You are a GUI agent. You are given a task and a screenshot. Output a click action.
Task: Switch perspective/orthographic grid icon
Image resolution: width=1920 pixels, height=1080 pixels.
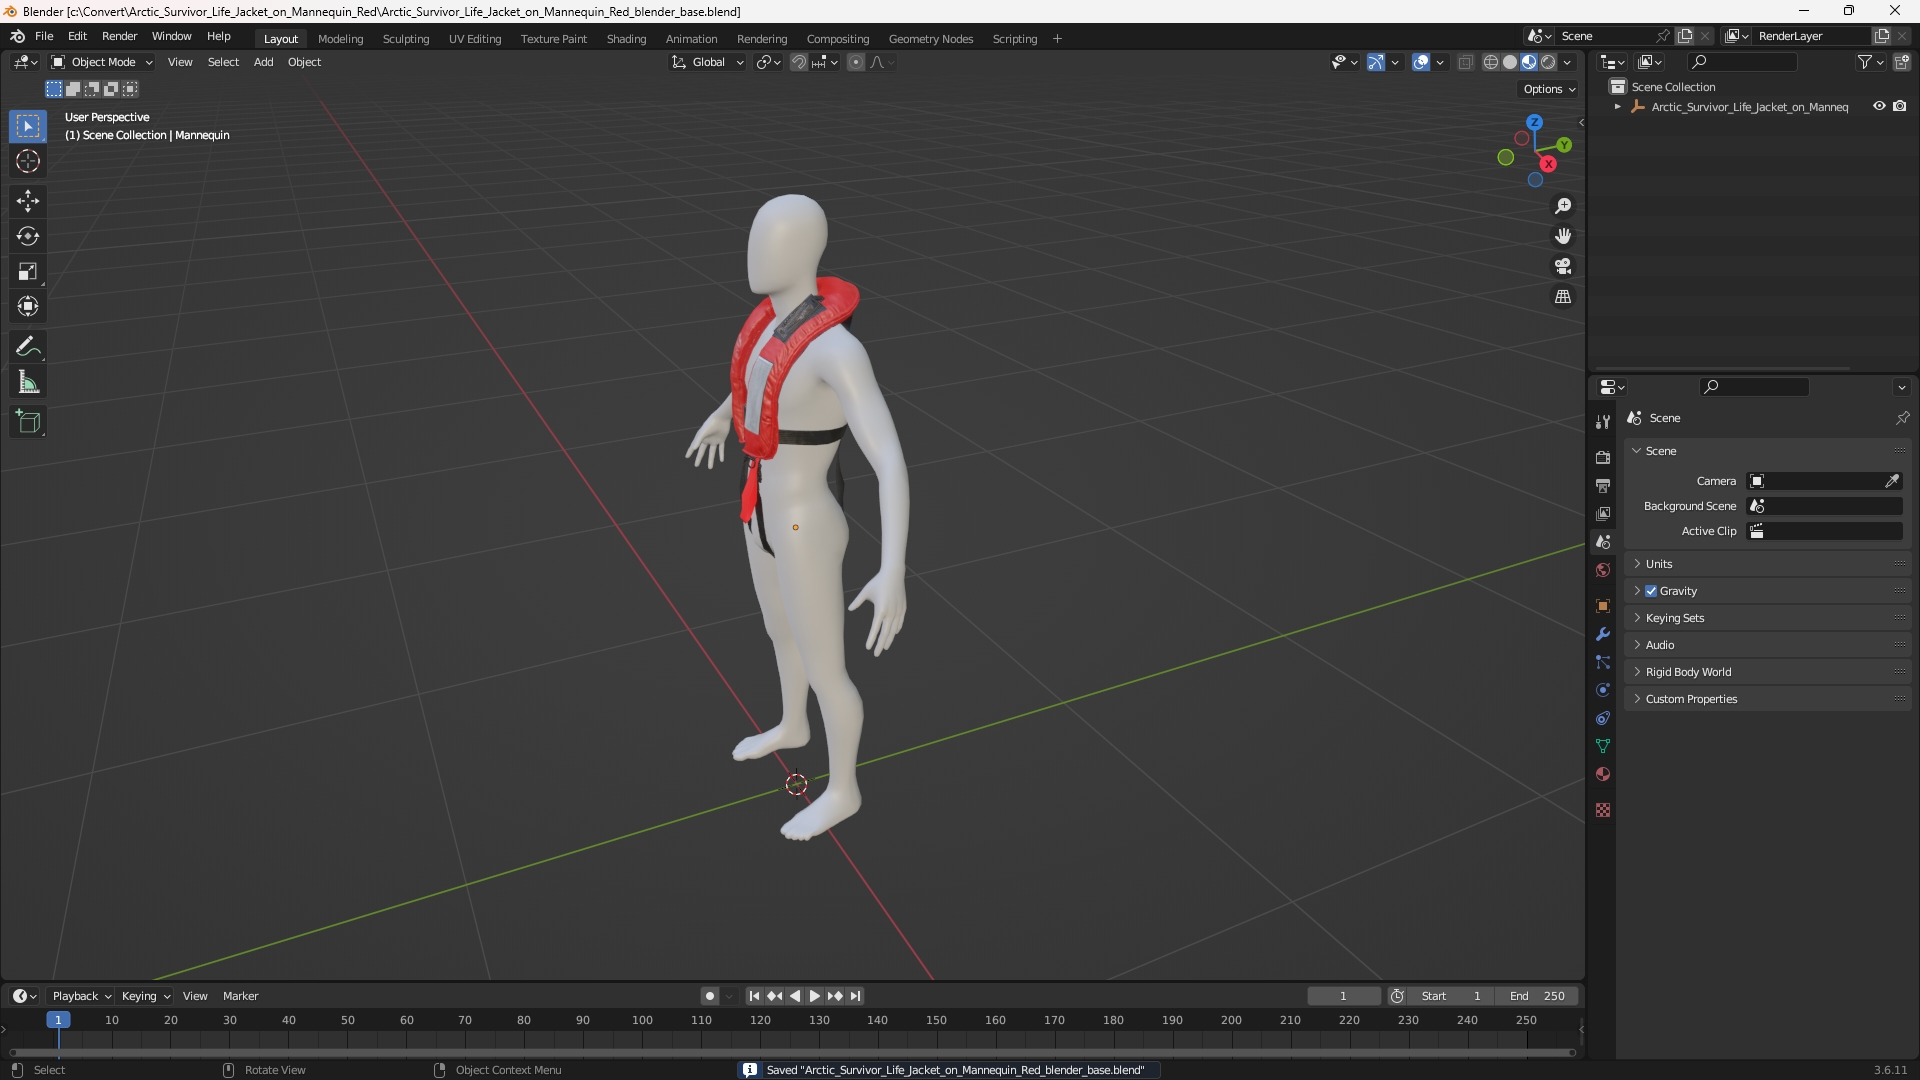tap(1563, 297)
